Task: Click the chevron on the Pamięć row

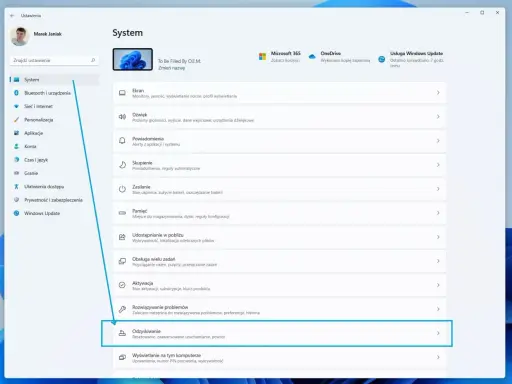Action: (438, 213)
